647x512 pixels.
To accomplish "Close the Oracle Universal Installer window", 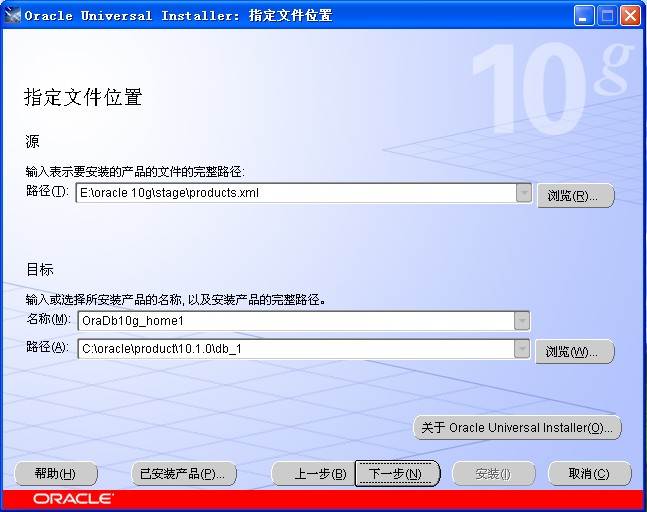I will (x=630, y=16).
